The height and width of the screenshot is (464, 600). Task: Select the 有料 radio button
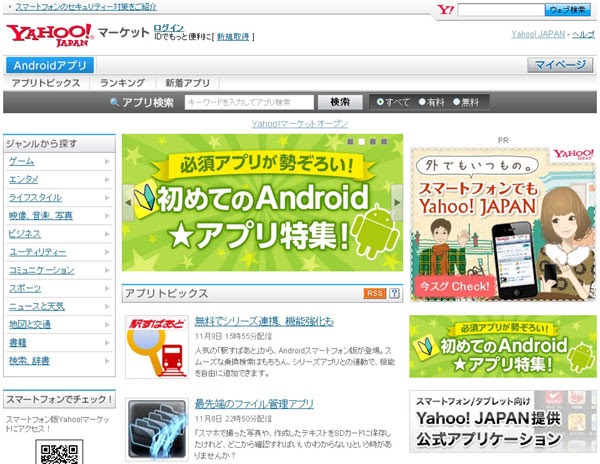point(422,102)
